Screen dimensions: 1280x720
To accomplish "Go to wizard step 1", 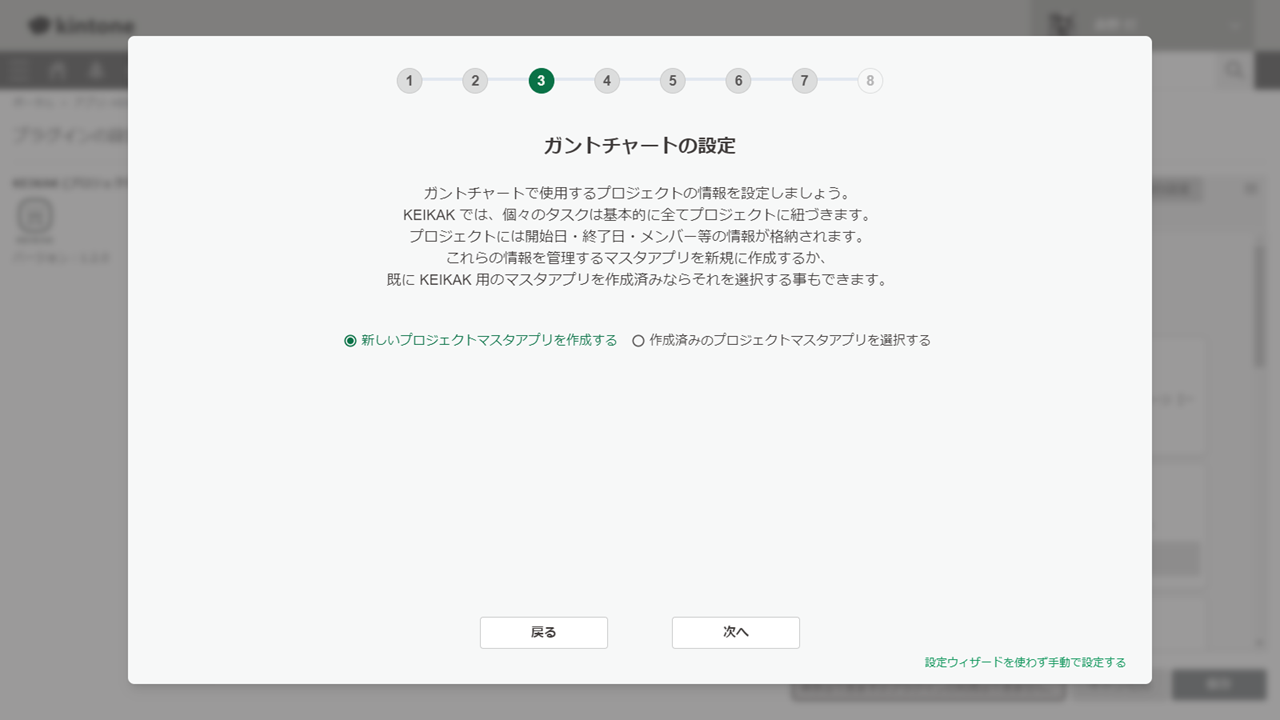I will (x=409, y=81).
